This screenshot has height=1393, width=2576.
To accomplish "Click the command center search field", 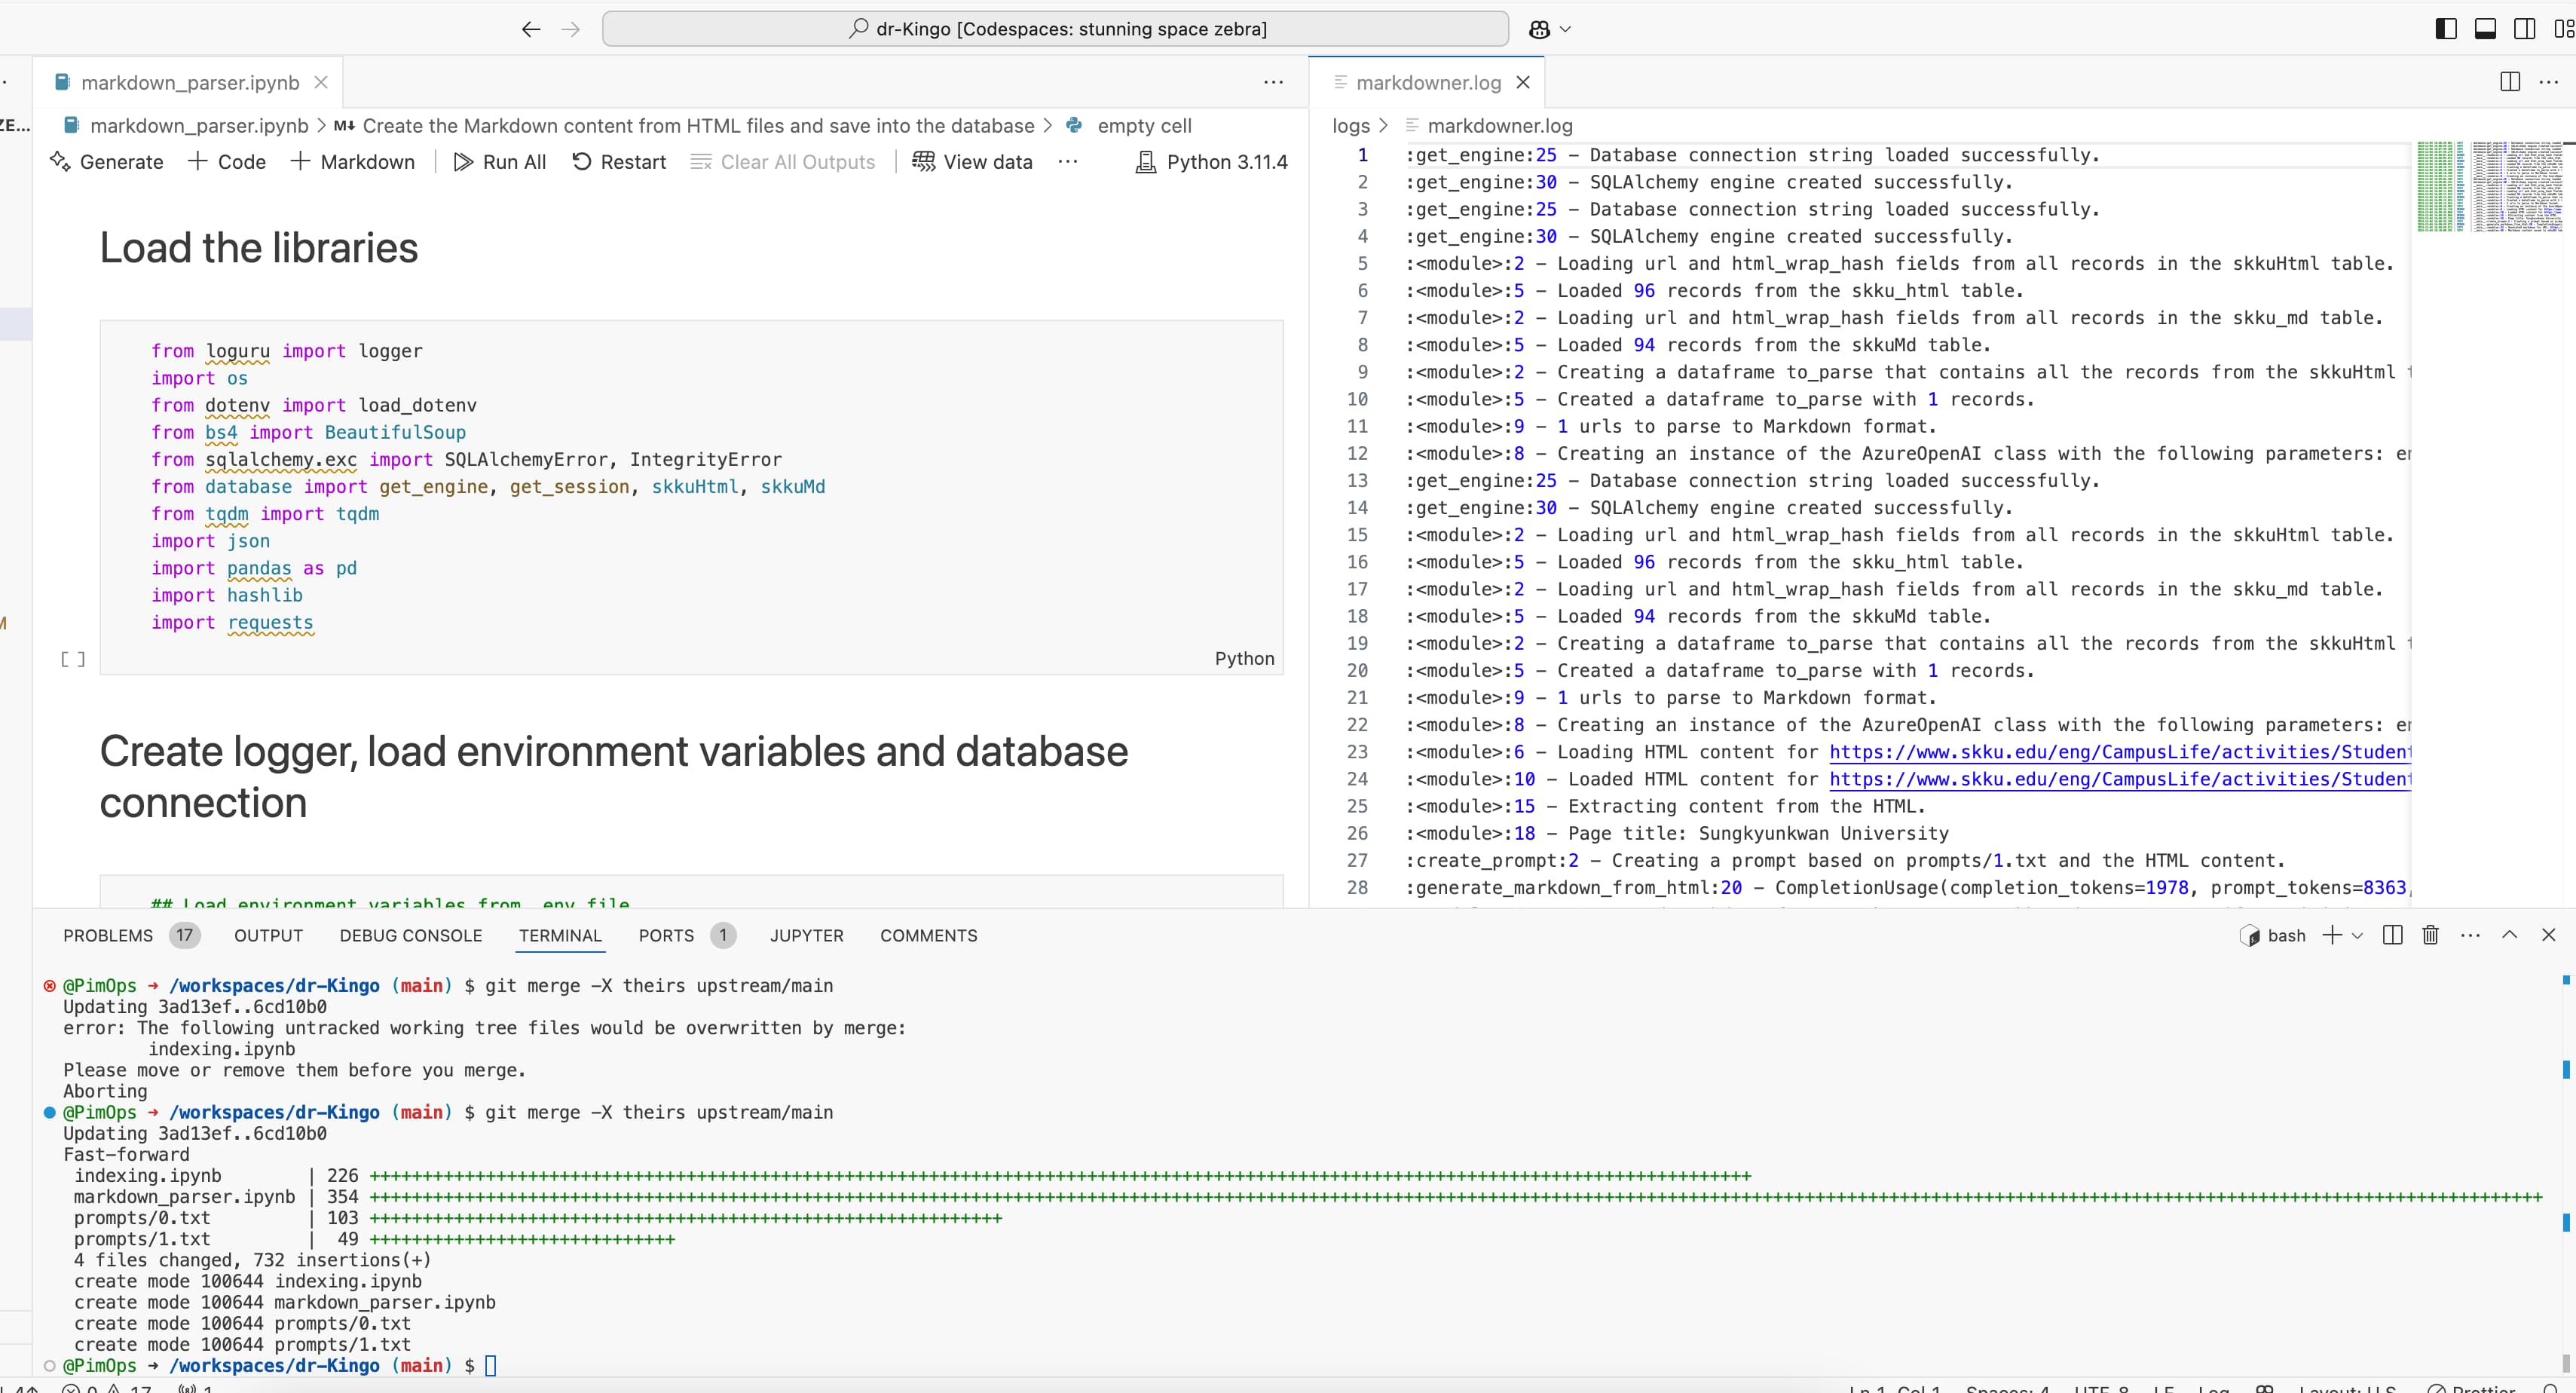I will [1055, 29].
